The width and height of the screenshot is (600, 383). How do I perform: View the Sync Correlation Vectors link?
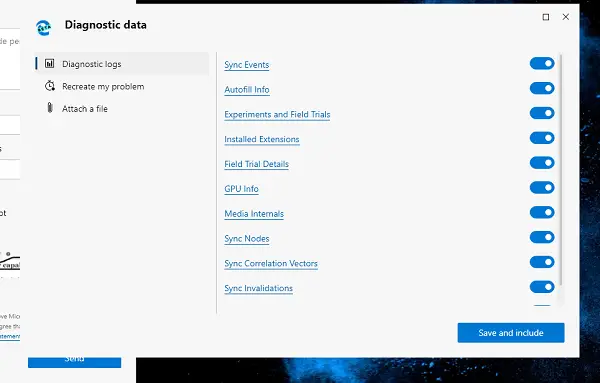coord(271,264)
